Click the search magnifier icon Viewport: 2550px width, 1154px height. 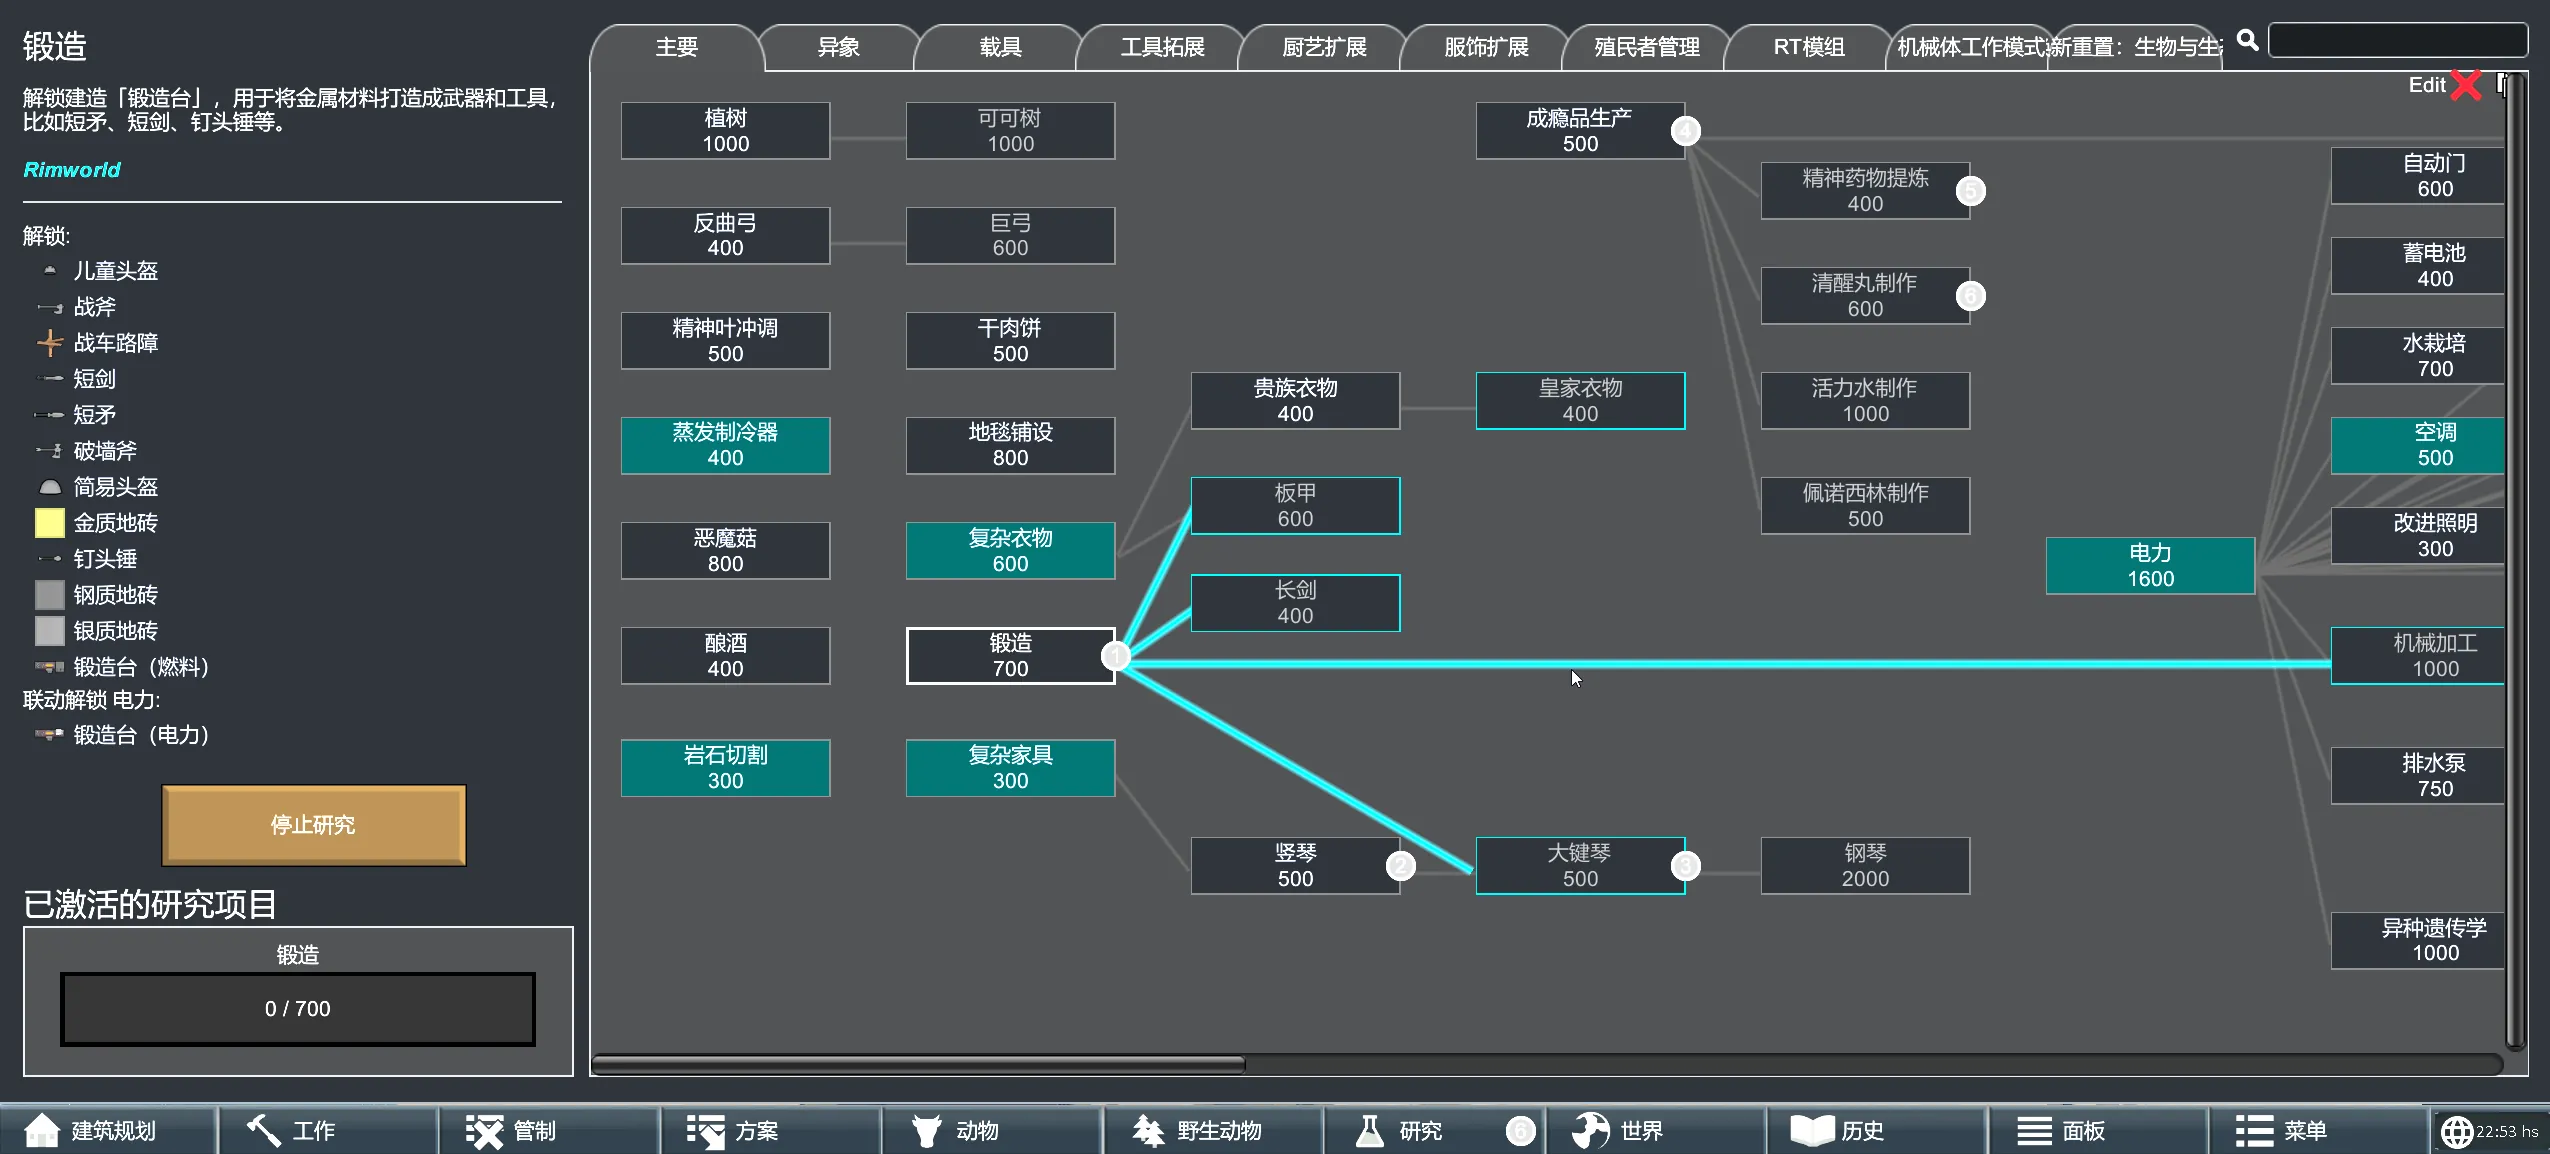coord(2247,41)
